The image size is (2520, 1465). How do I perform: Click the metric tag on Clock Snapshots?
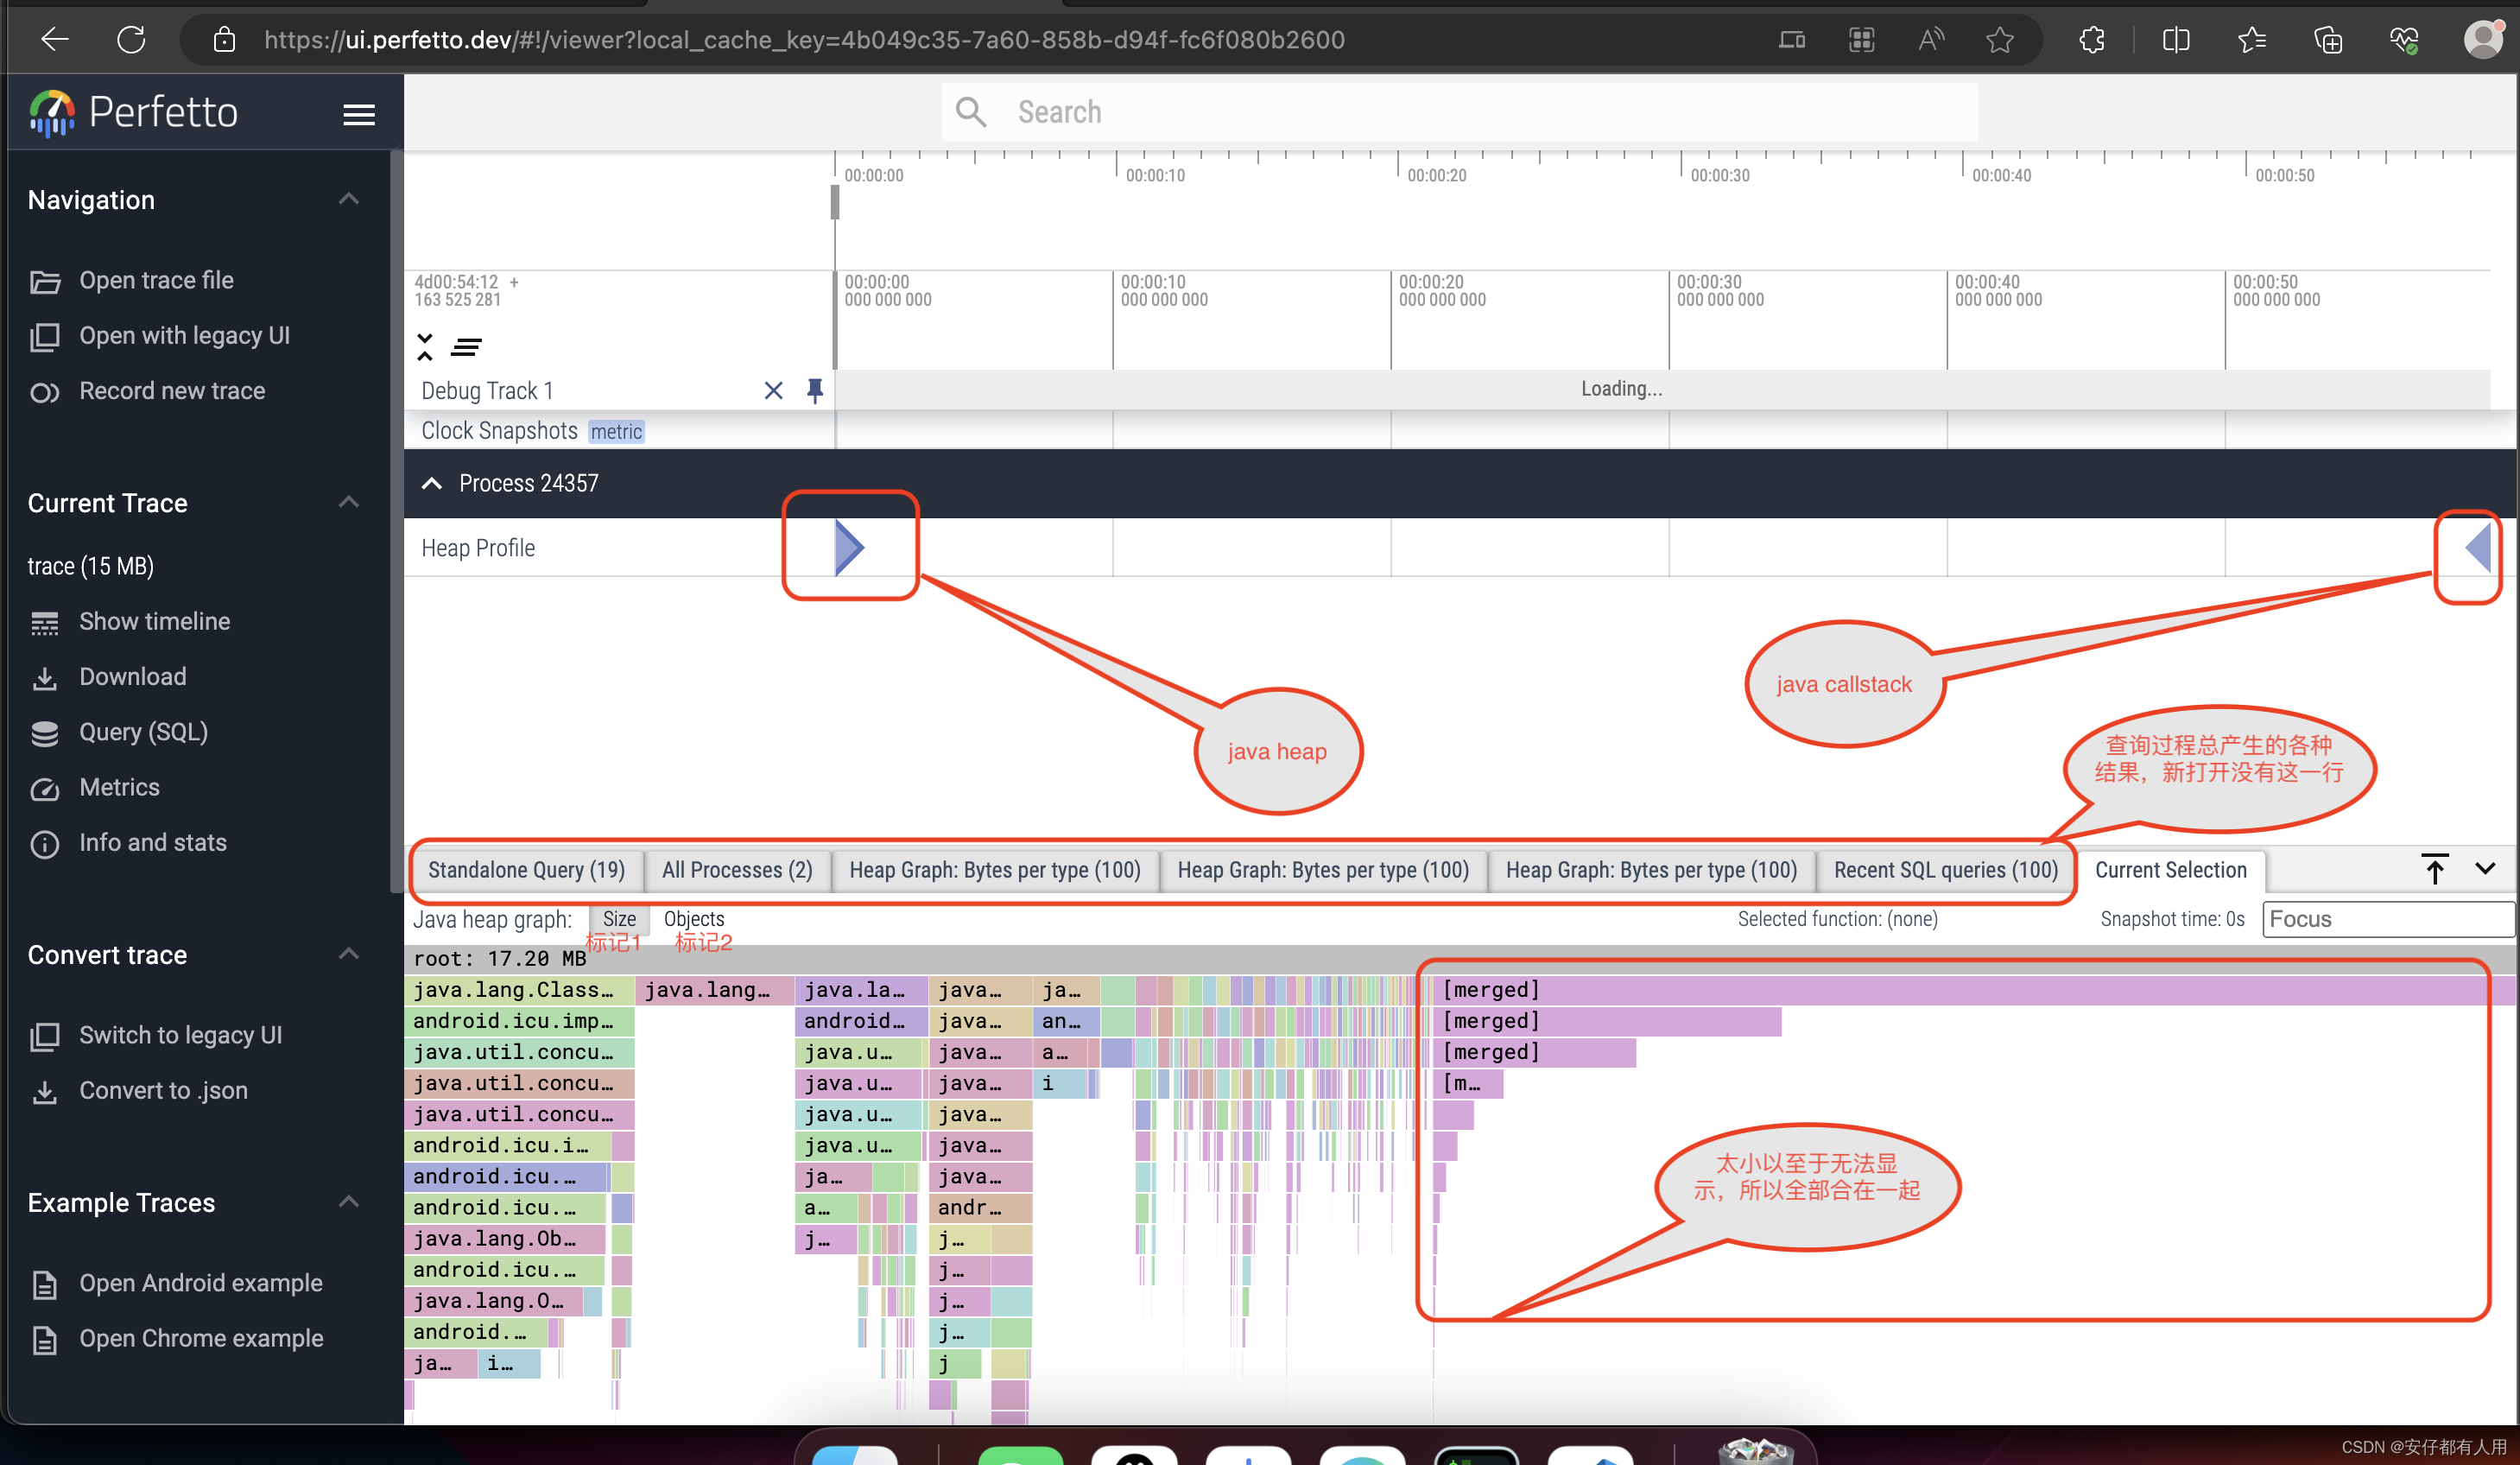point(615,431)
